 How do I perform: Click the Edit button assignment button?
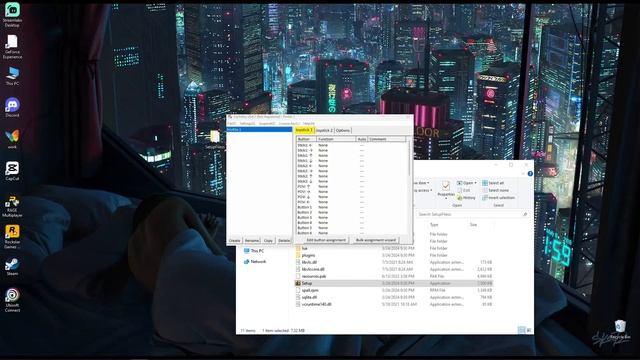(326, 240)
